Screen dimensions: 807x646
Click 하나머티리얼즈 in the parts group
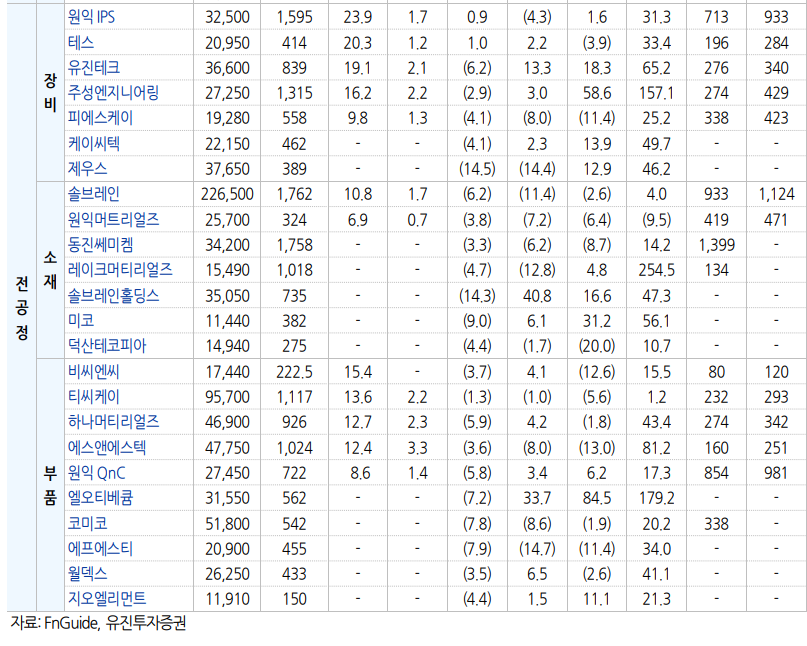113,422
